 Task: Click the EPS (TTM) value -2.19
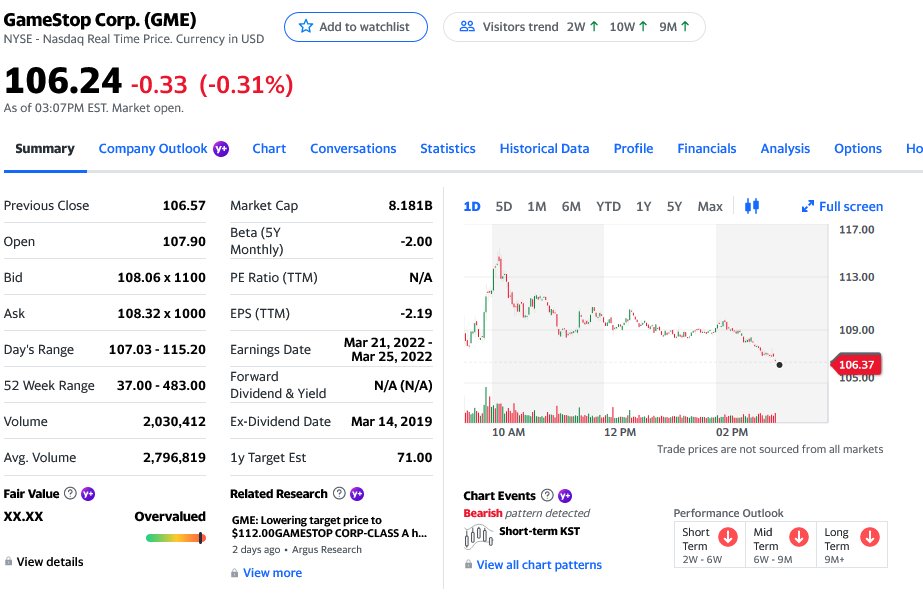[416, 313]
